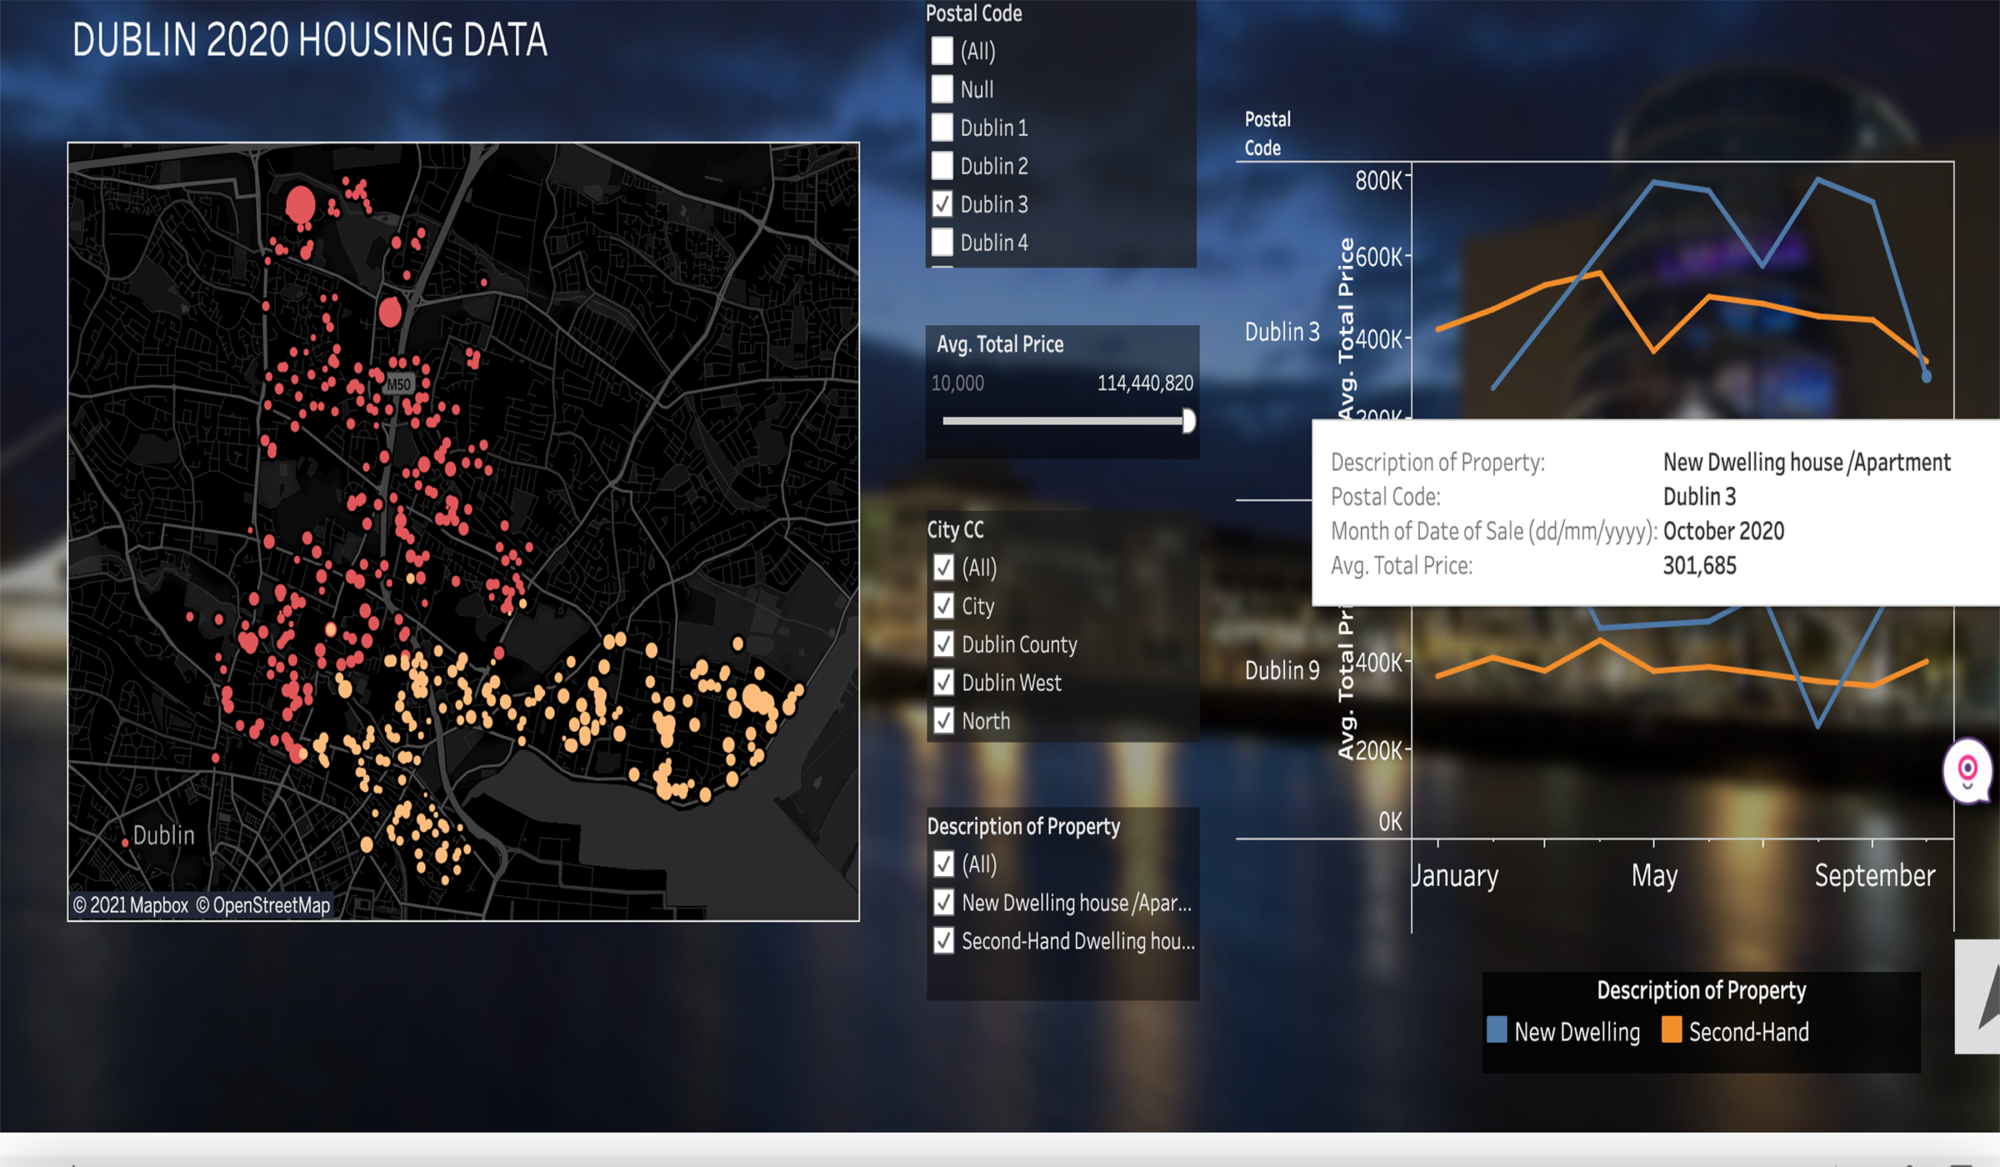Uncheck the Dublin 3 postal code checkbox

[942, 204]
